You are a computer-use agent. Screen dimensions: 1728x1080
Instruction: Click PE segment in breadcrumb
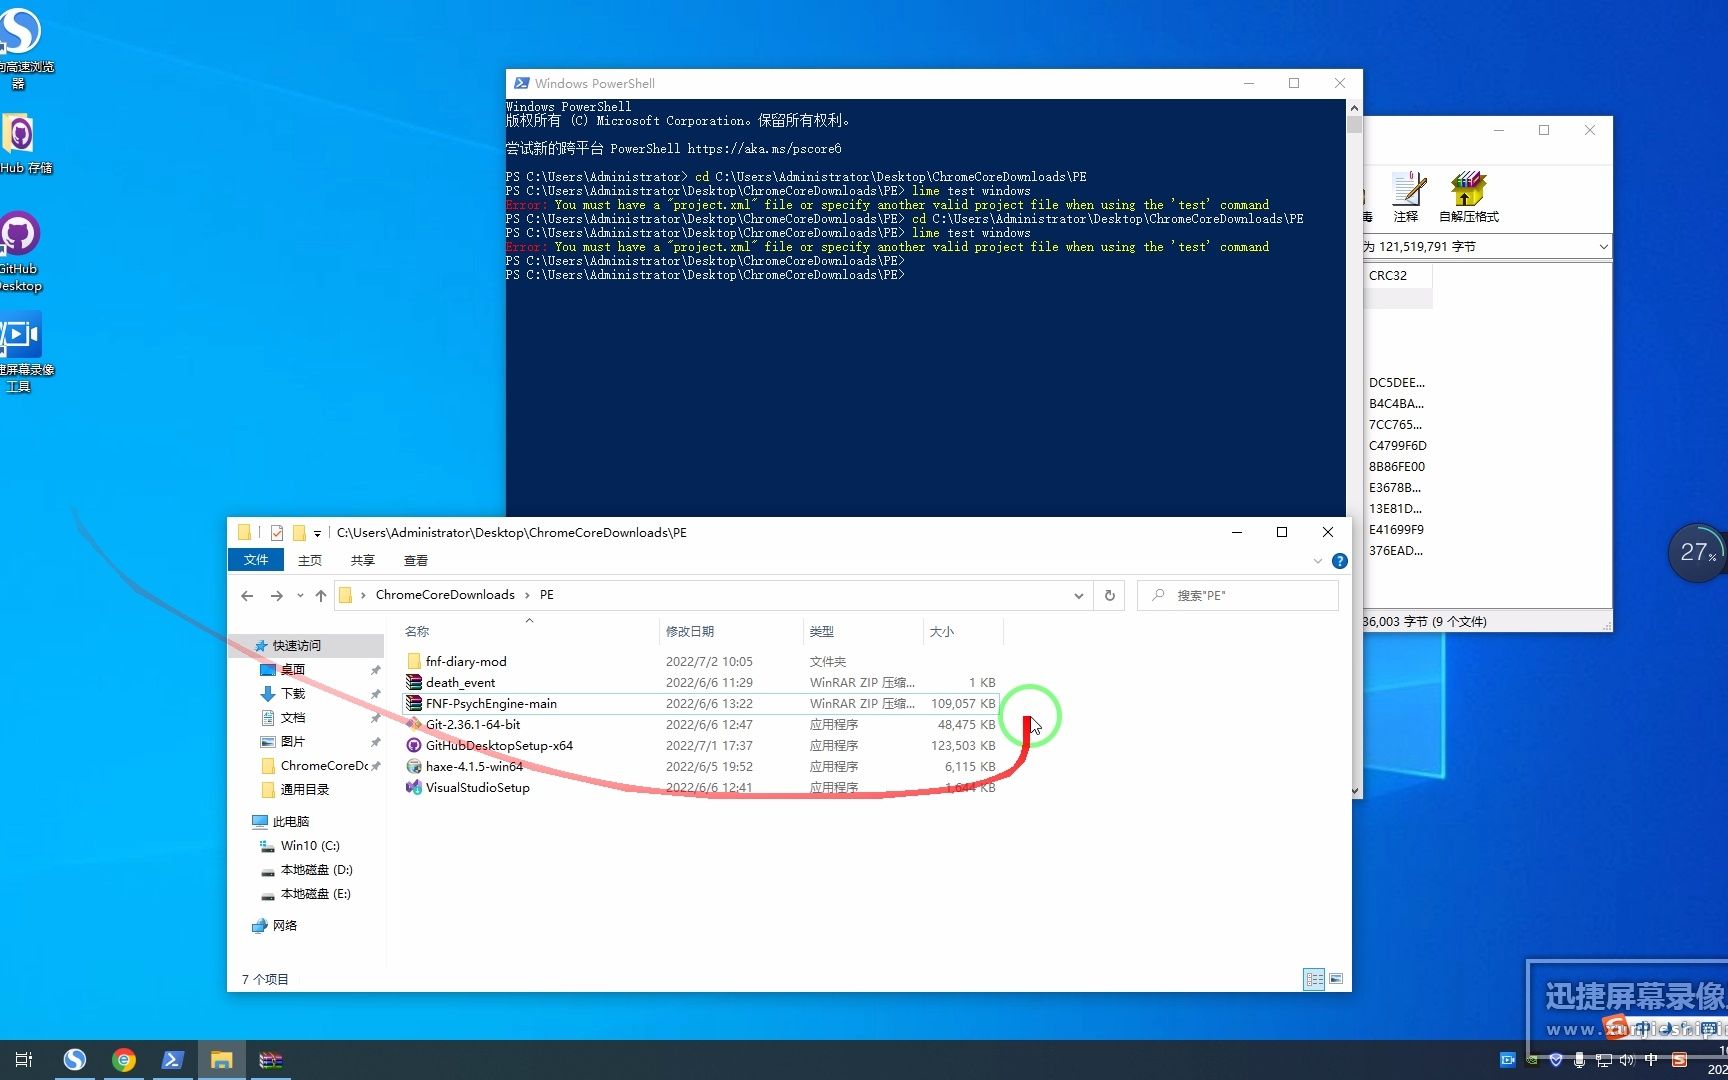(547, 594)
